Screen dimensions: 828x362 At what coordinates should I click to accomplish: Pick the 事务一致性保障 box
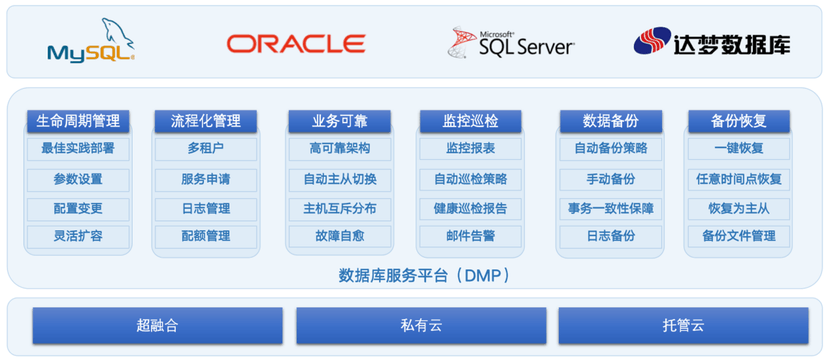[610, 209]
